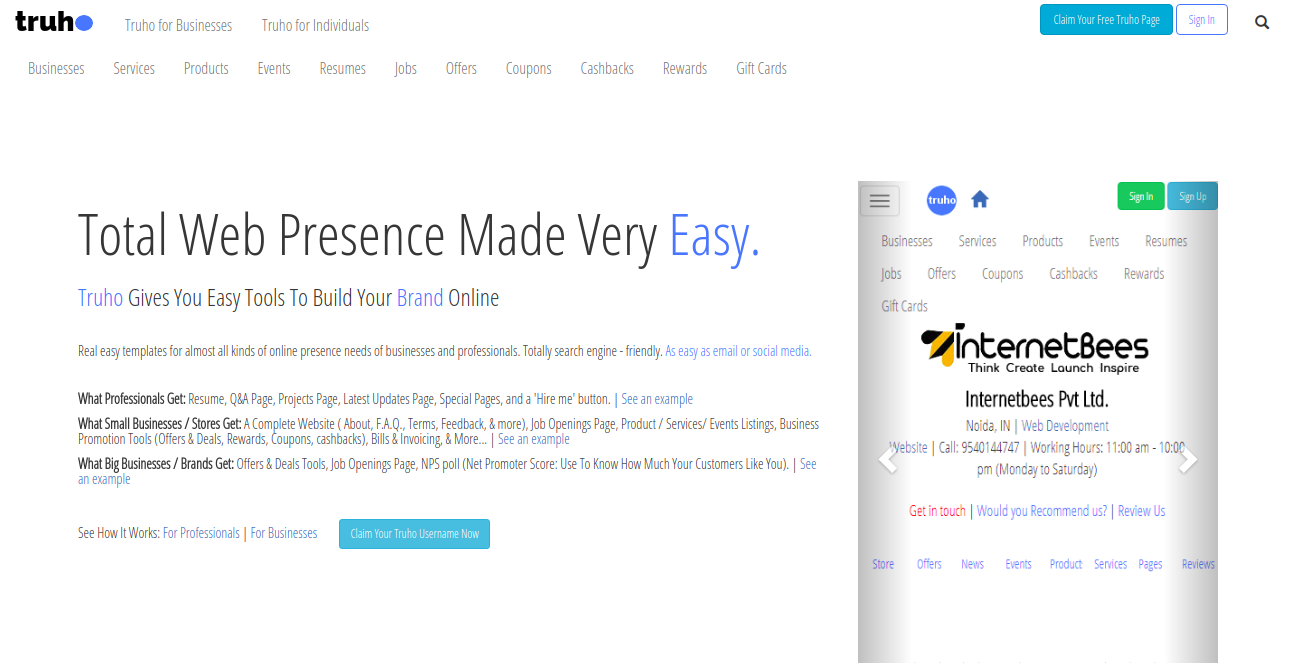Select Rewards in preview navigation
The height and width of the screenshot is (663, 1296).
pos(1144,273)
